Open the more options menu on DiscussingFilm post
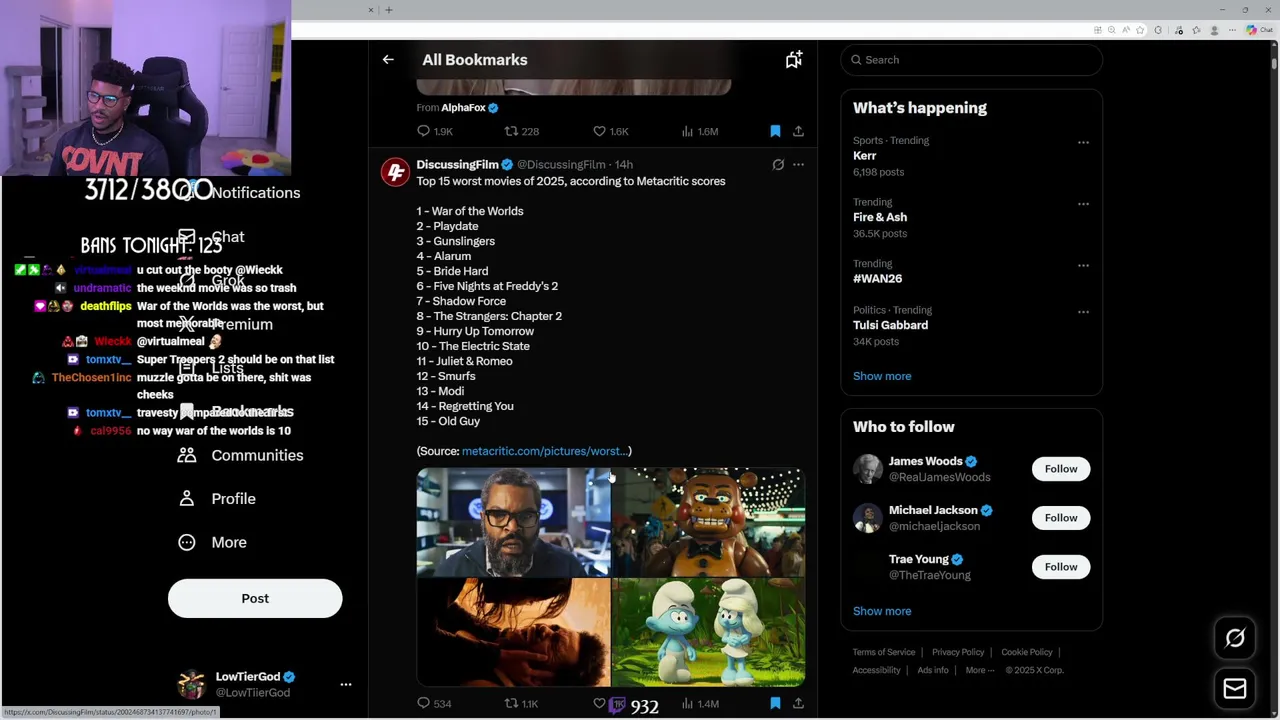Image resolution: width=1280 pixels, height=720 pixels. pyautogui.click(x=798, y=164)
